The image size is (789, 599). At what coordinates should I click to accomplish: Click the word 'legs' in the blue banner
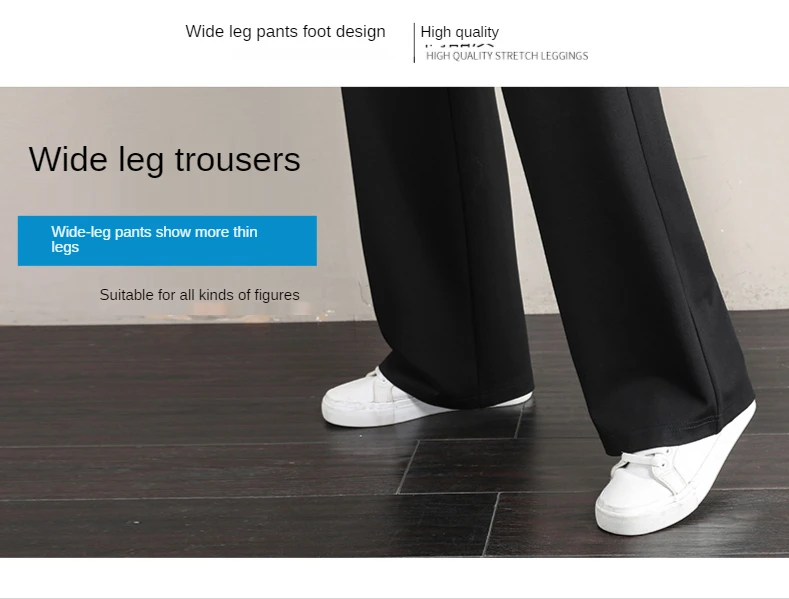(x=65, y=248)
